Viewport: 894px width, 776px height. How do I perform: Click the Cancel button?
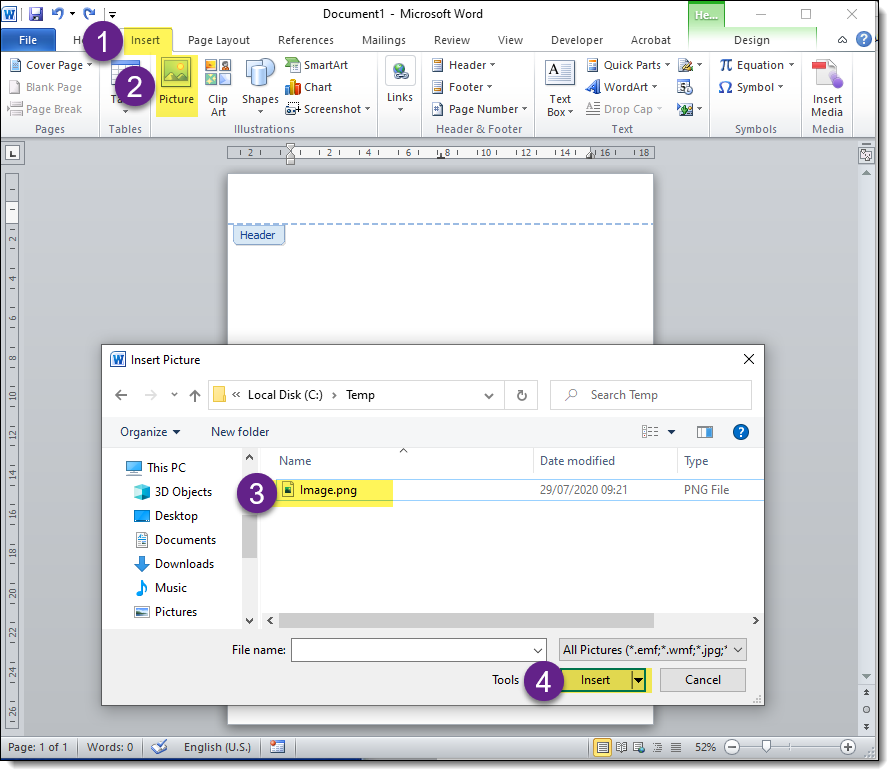[x=702, y=680]
